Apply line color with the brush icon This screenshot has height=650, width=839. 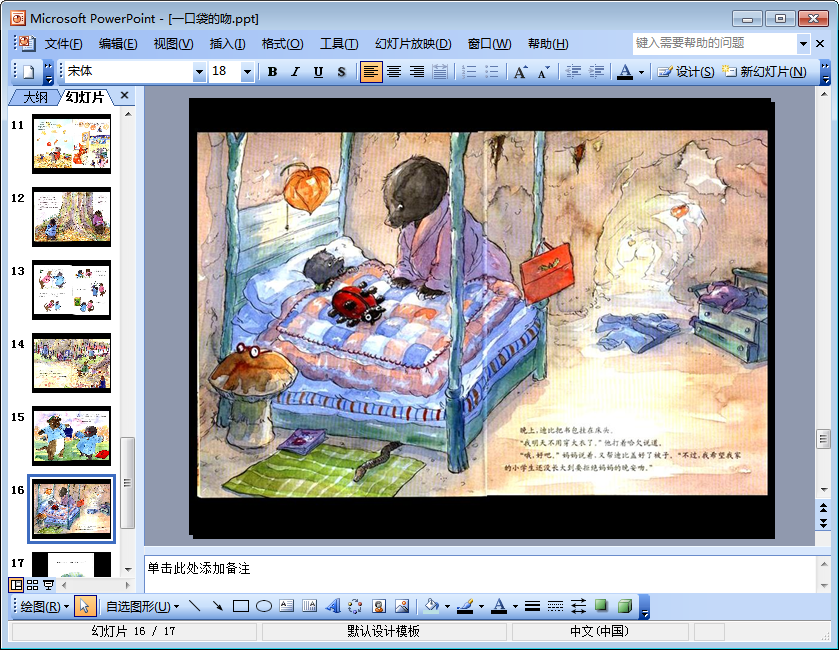[466, 606]
